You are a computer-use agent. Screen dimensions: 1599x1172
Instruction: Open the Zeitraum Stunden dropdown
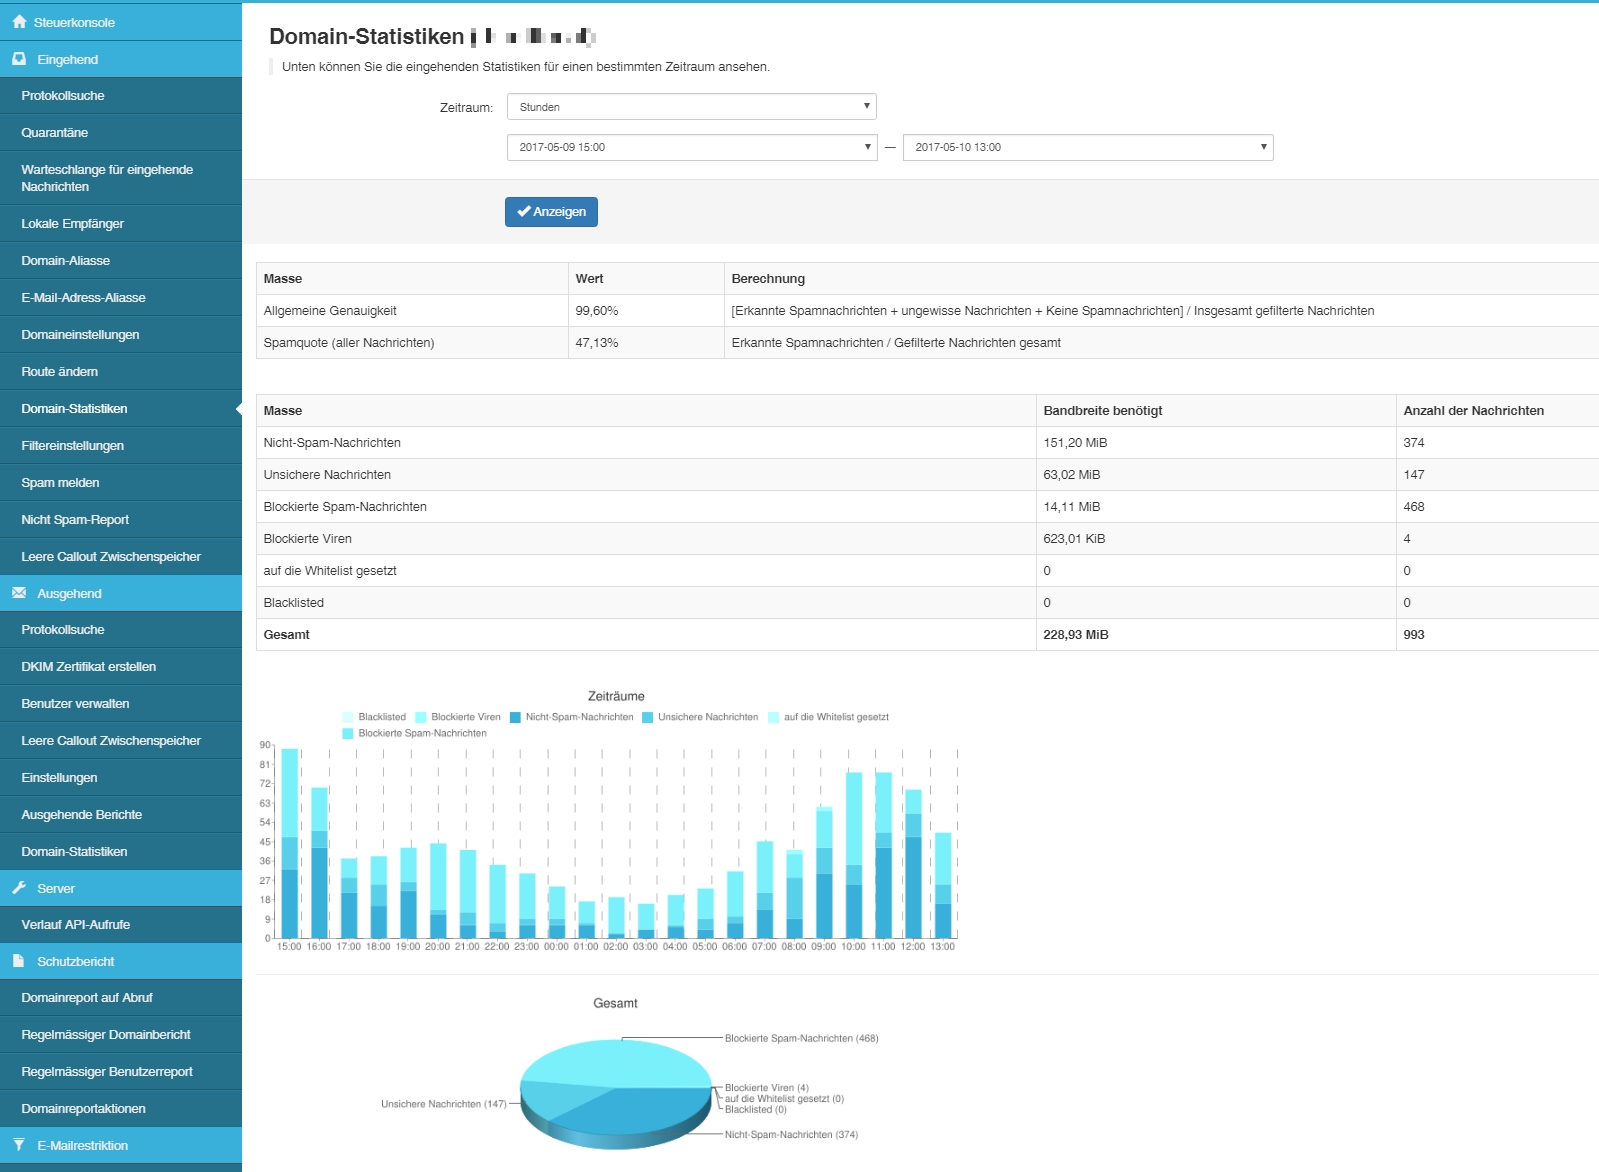[691, 107]
